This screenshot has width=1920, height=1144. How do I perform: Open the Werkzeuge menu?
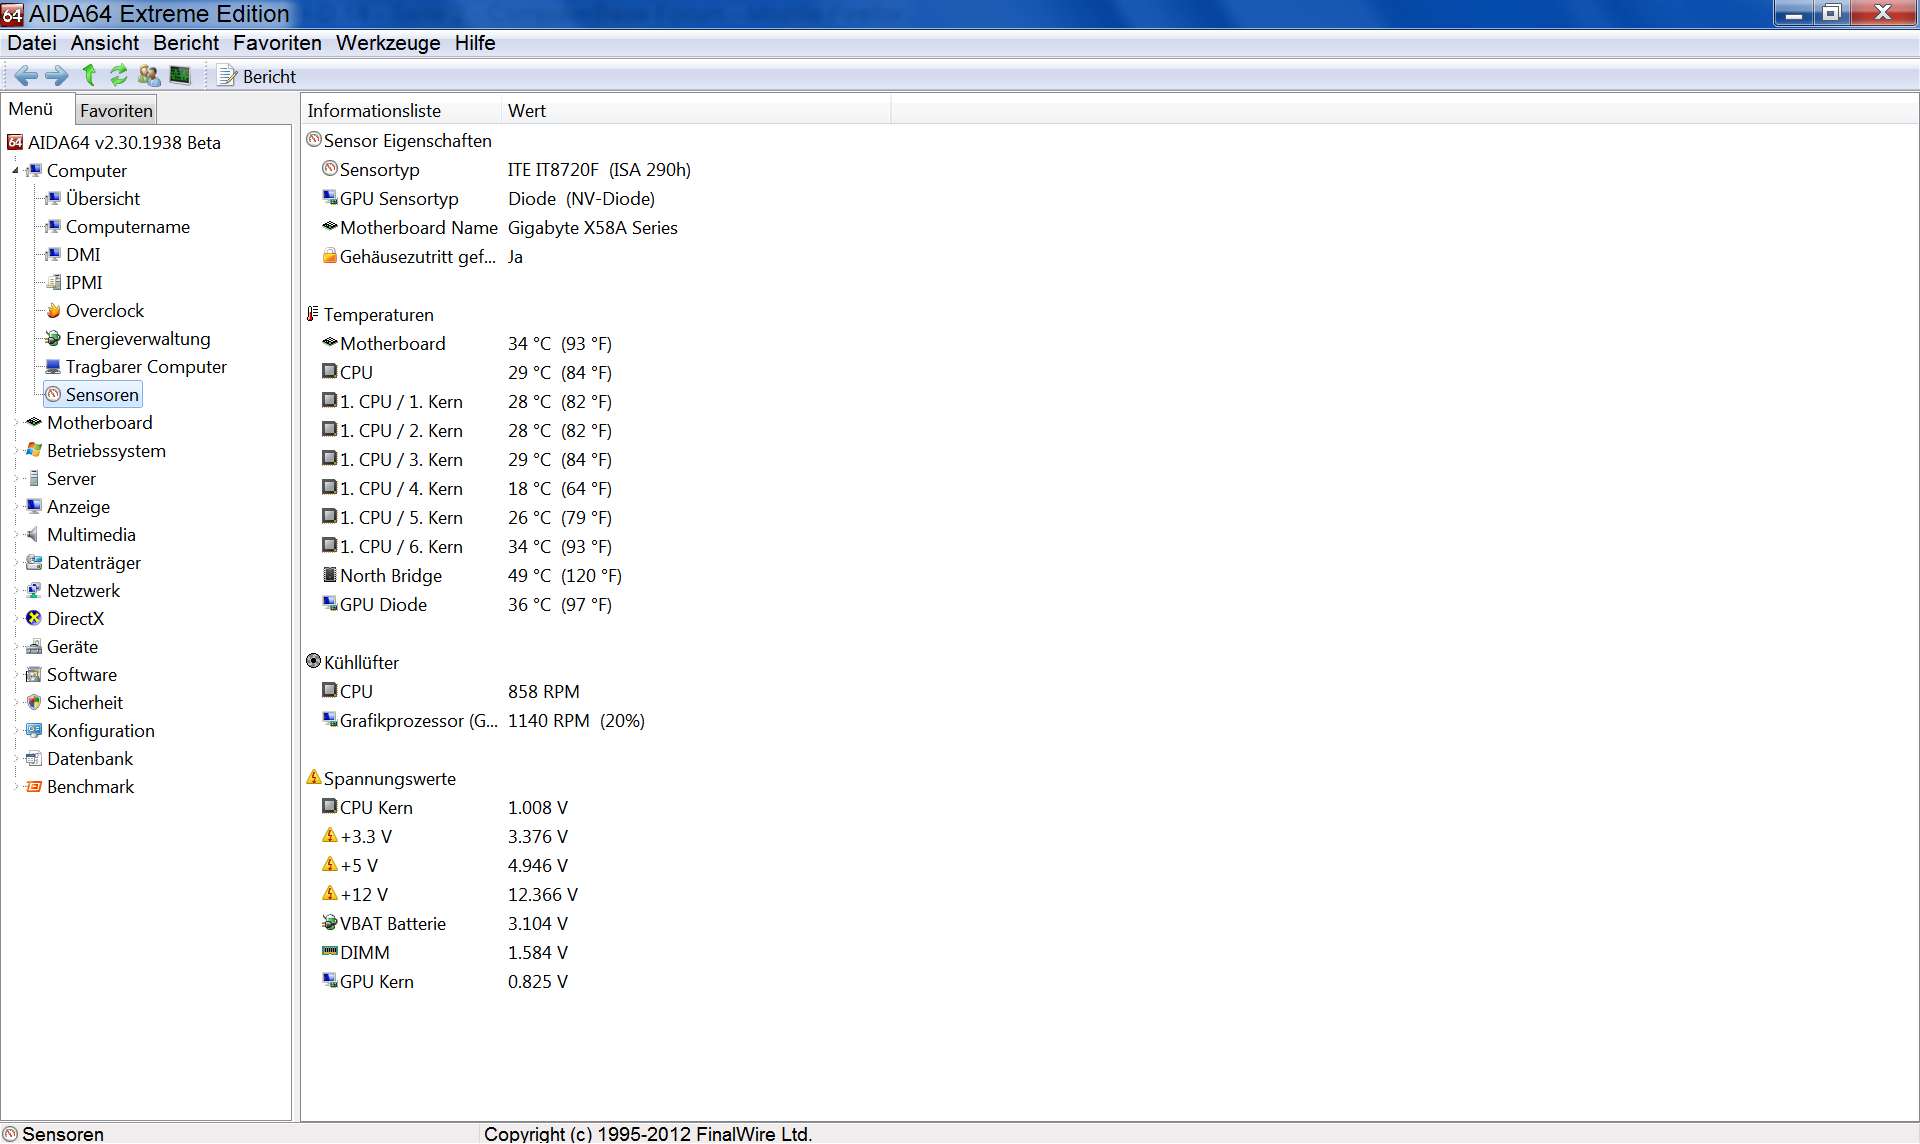pos(387,43)
